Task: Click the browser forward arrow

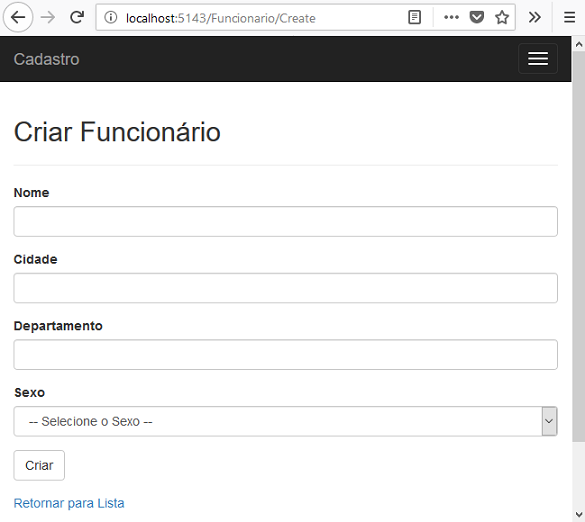Action: coord(48,17)
